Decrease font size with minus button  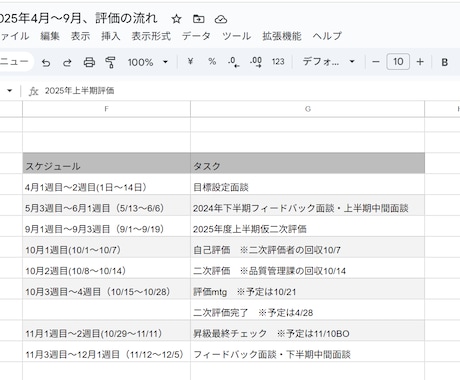click(x=376, y=62)
